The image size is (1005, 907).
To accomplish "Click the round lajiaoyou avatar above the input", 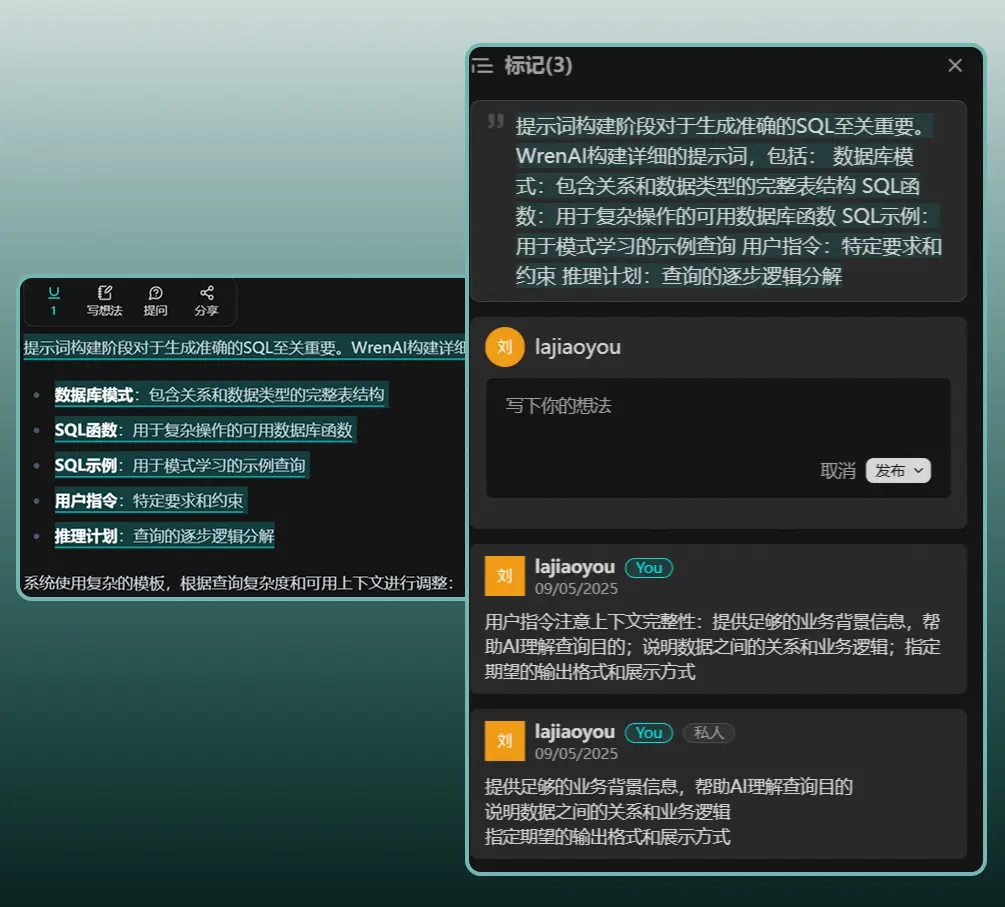I will point(505,347).
